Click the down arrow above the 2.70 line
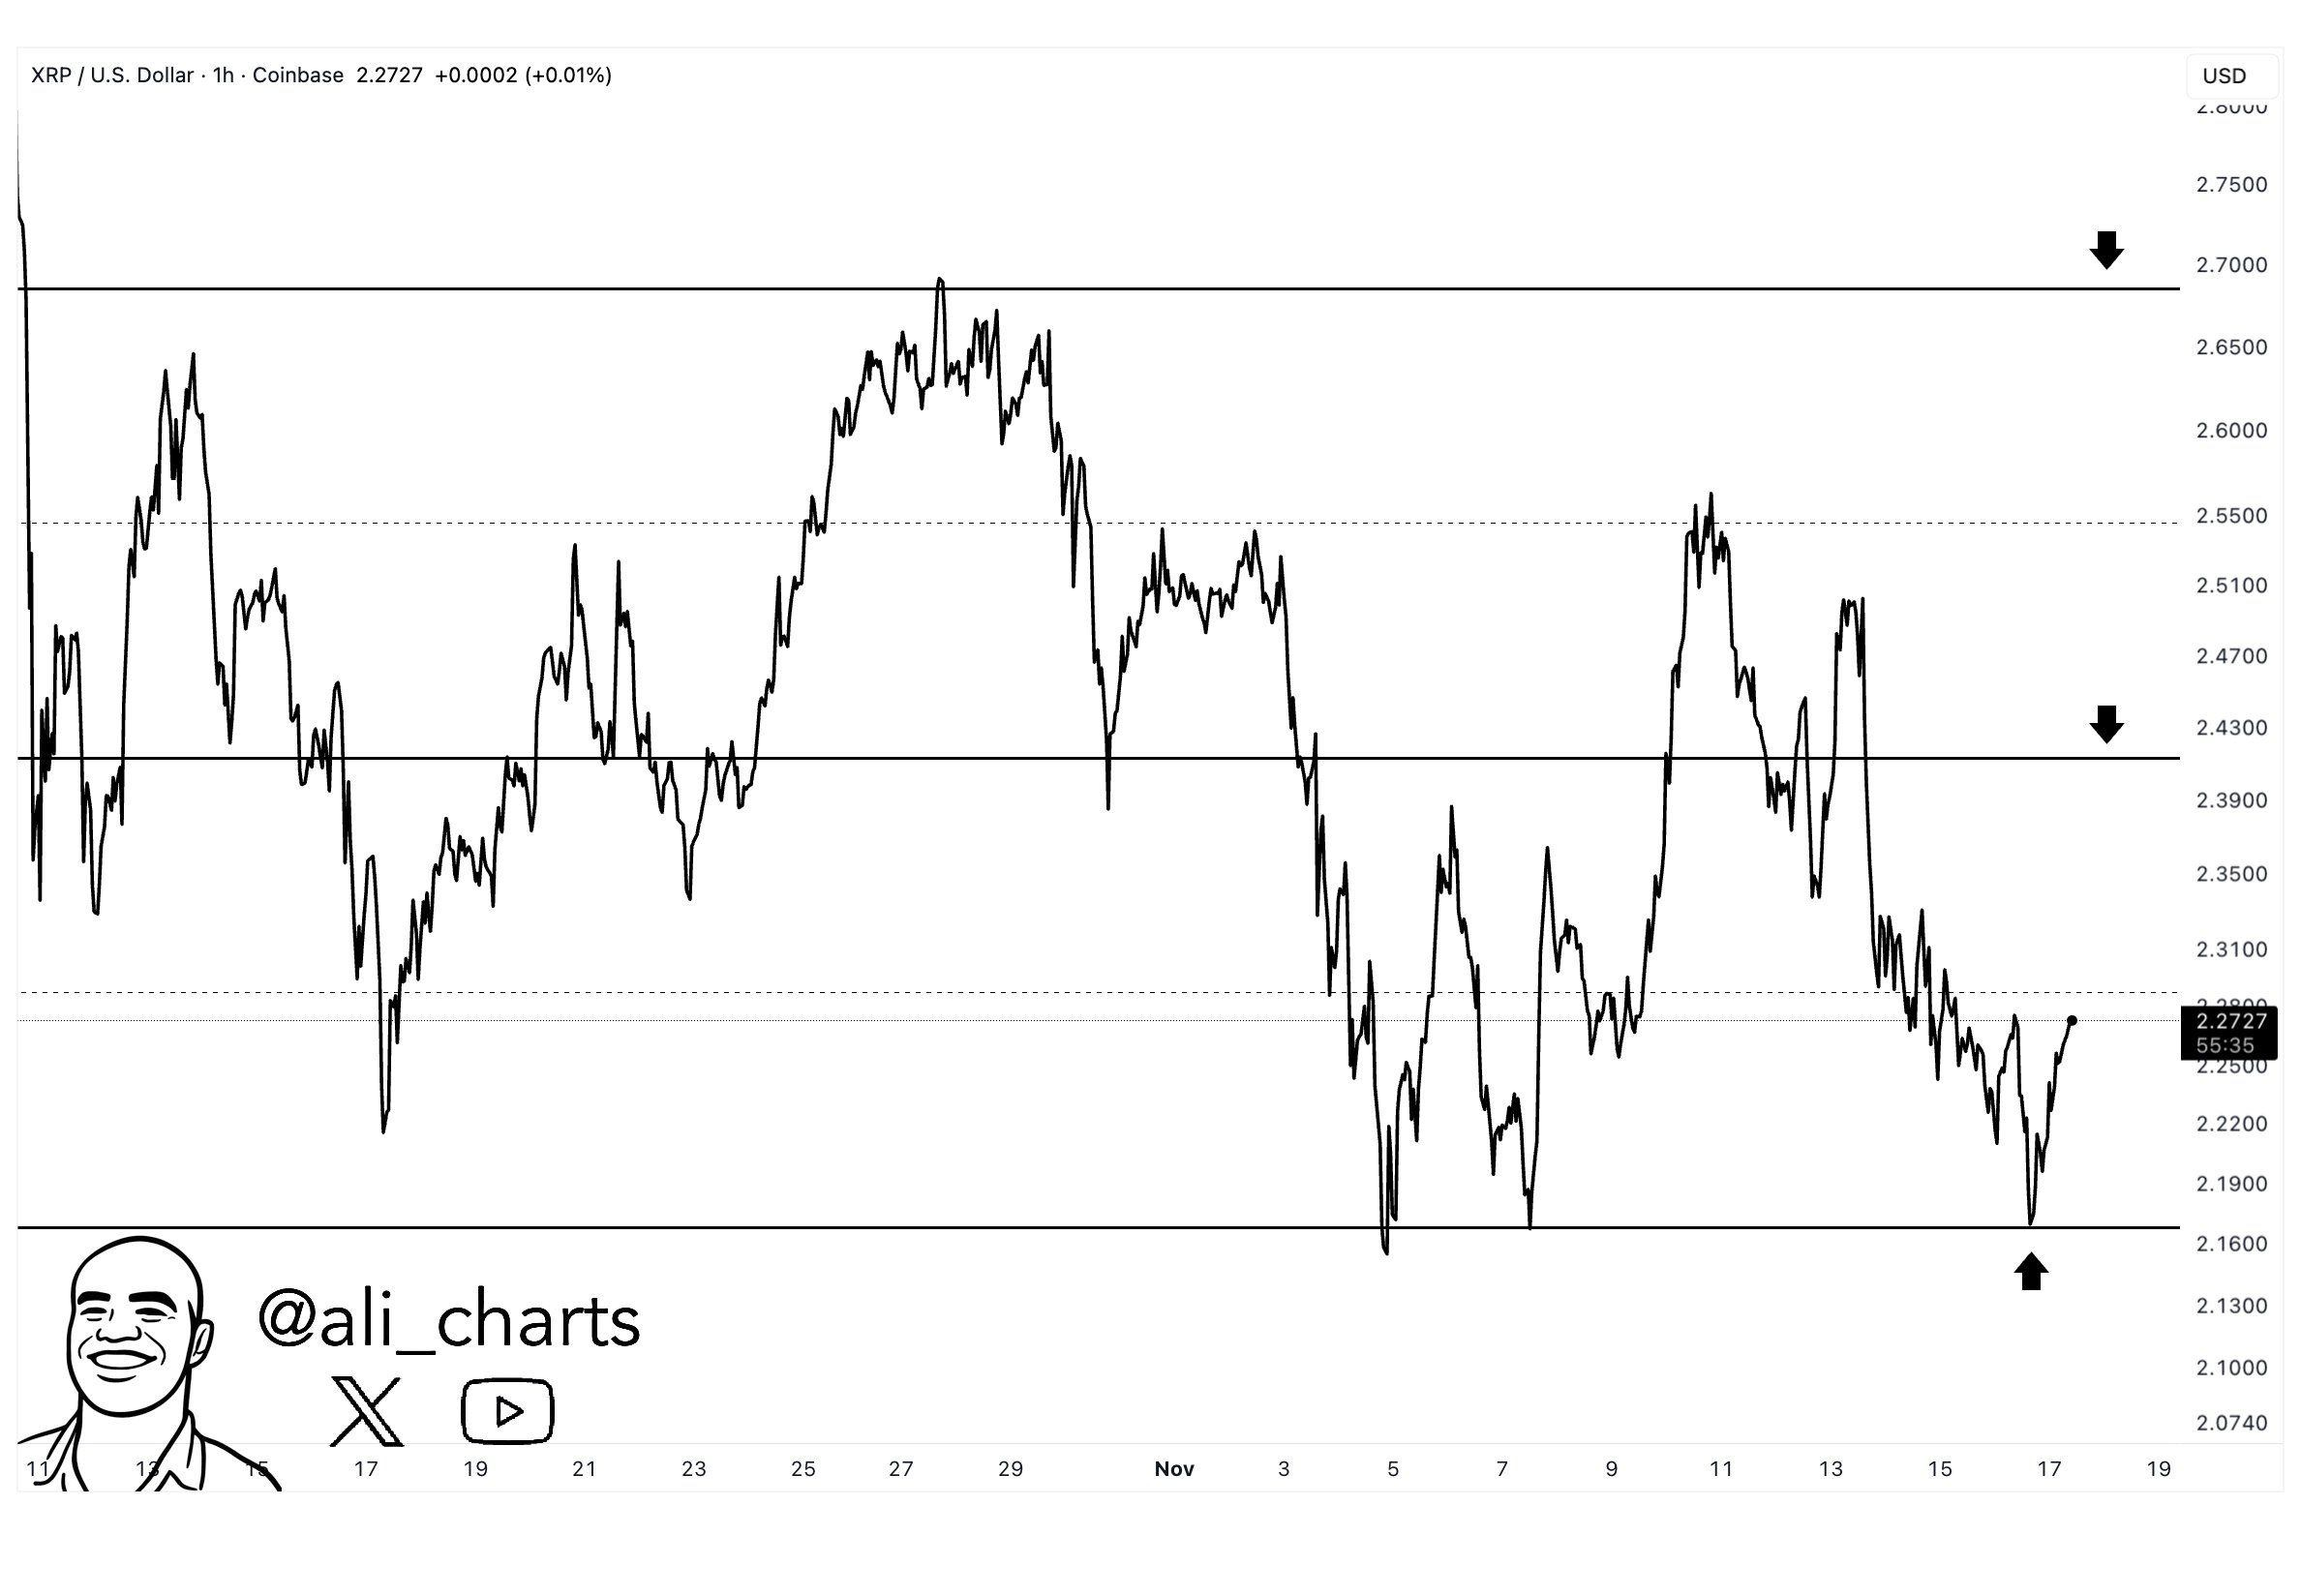2301x1596 pixels. [2106, 249]
